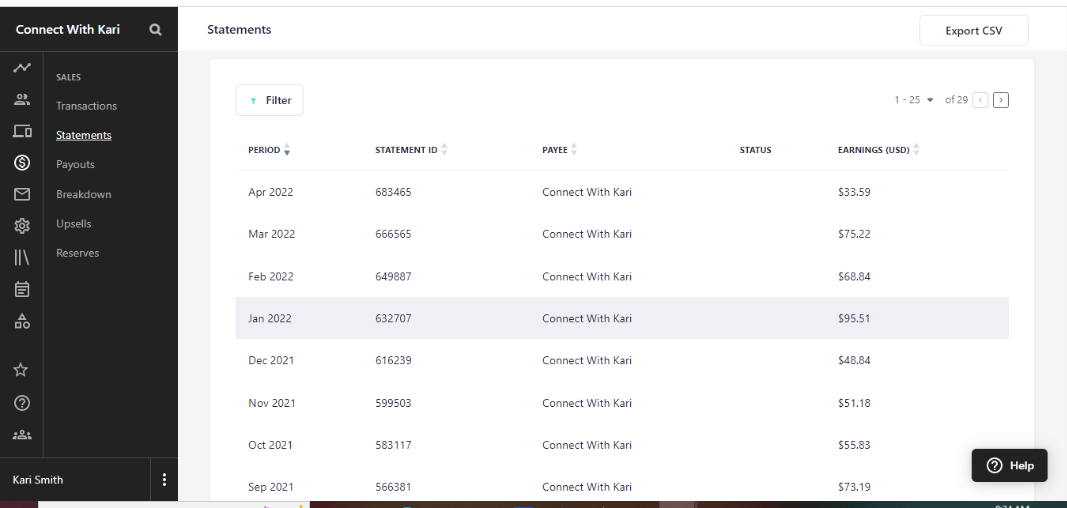Viewport: 1067px width, 508px height.
Task: Click statement ID 683465
Action: point(393,192)
